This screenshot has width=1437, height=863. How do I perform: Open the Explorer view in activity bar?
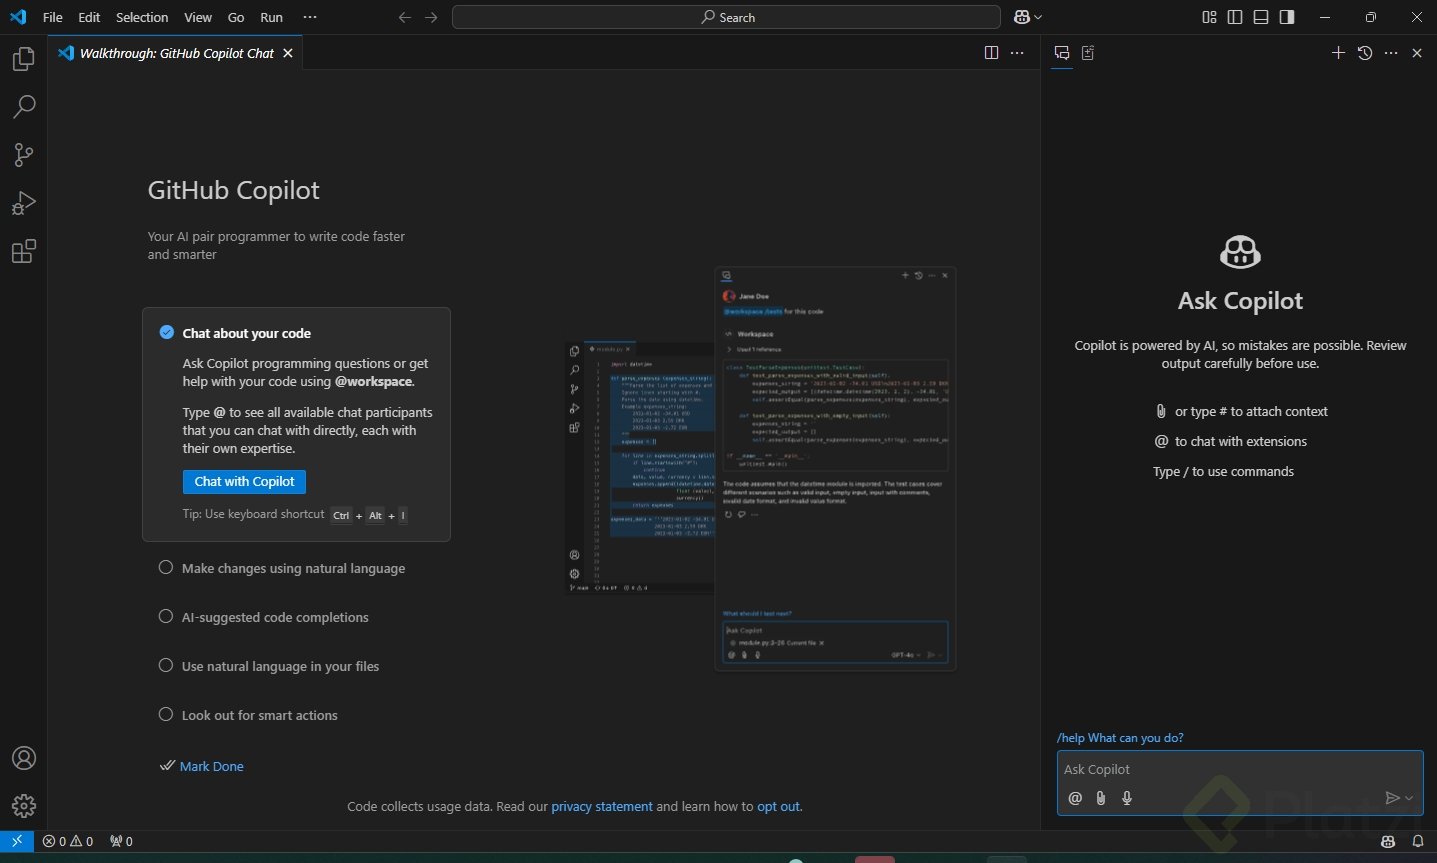click(x=24, y=59)
